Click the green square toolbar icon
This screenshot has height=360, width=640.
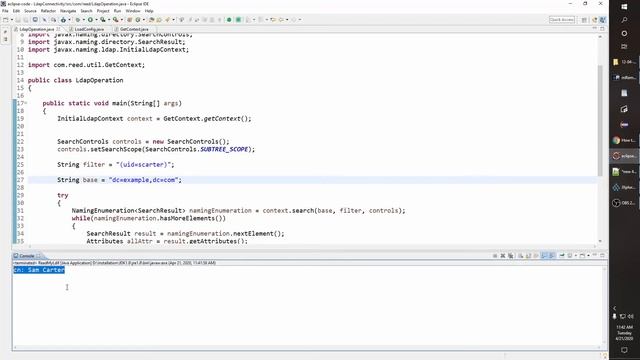coord(238,20)
